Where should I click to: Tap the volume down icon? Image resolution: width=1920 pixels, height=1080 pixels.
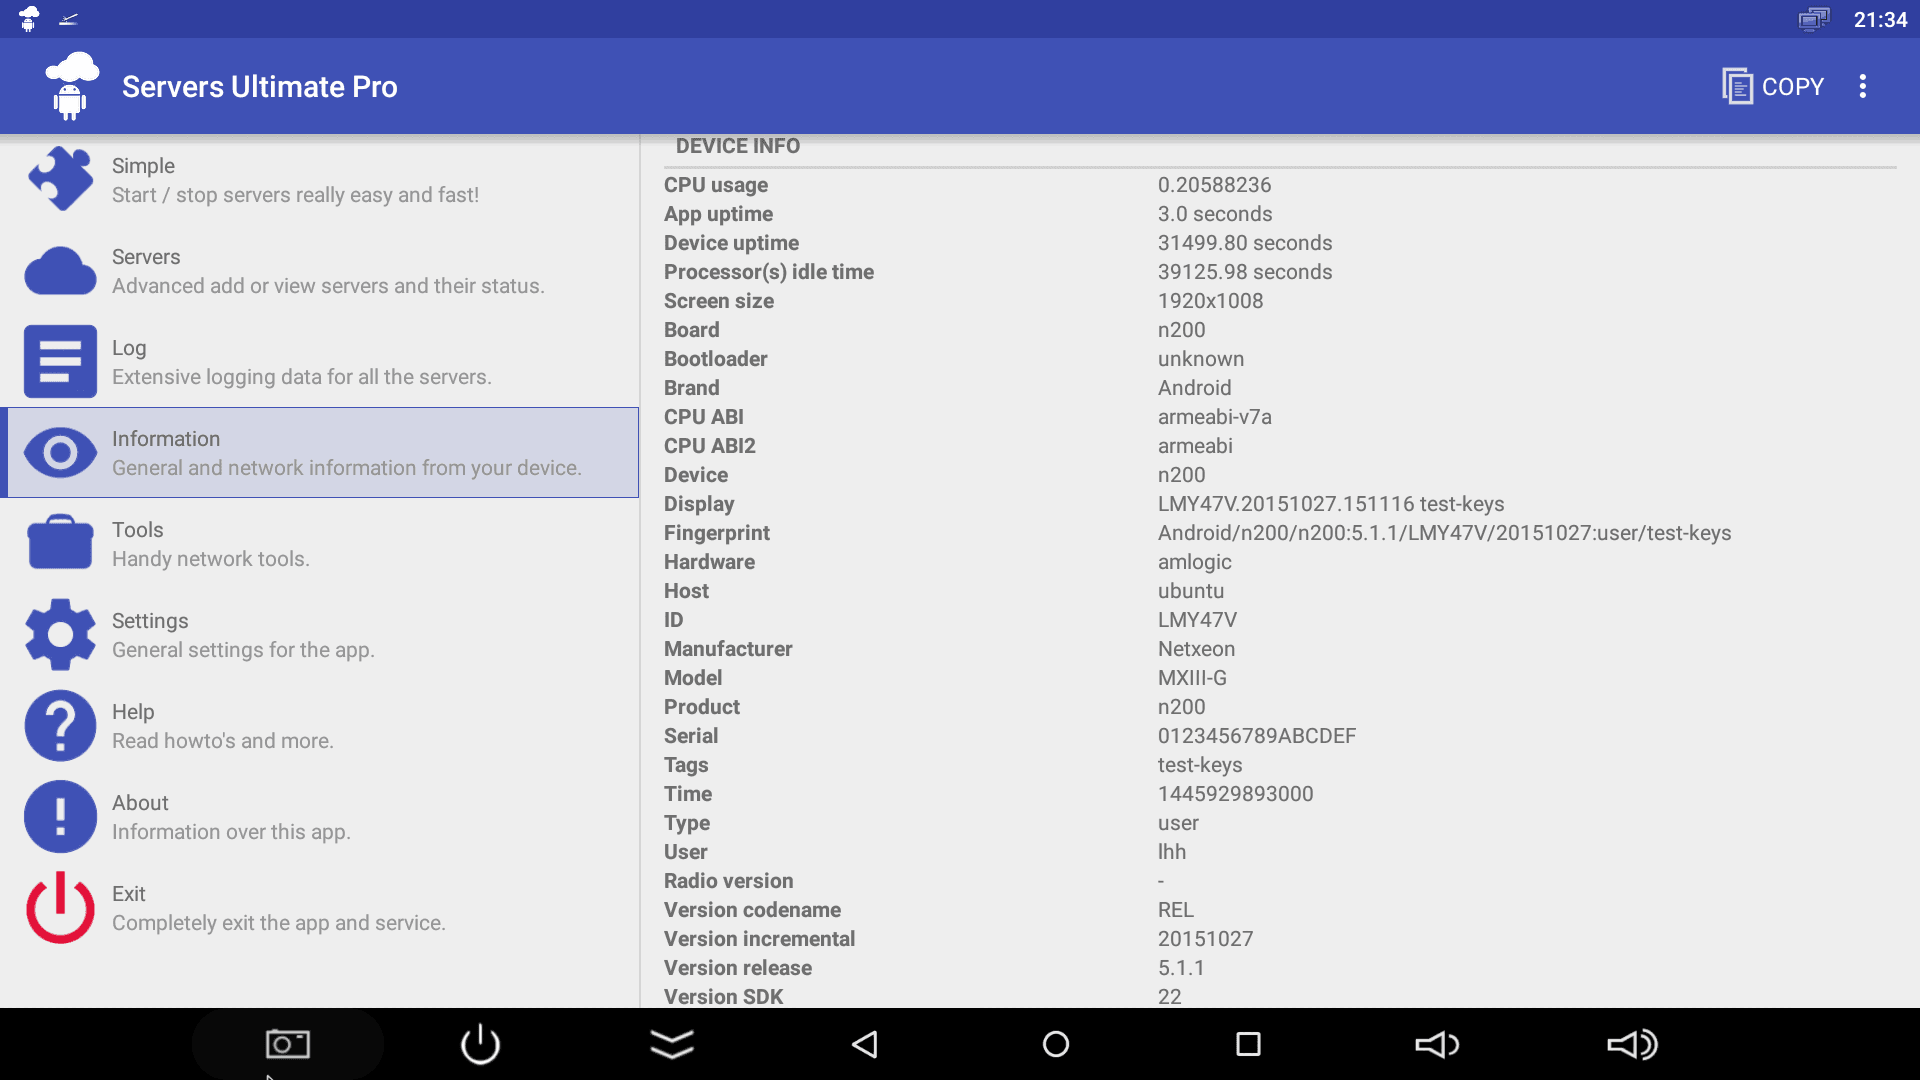click(1438, 1044)
